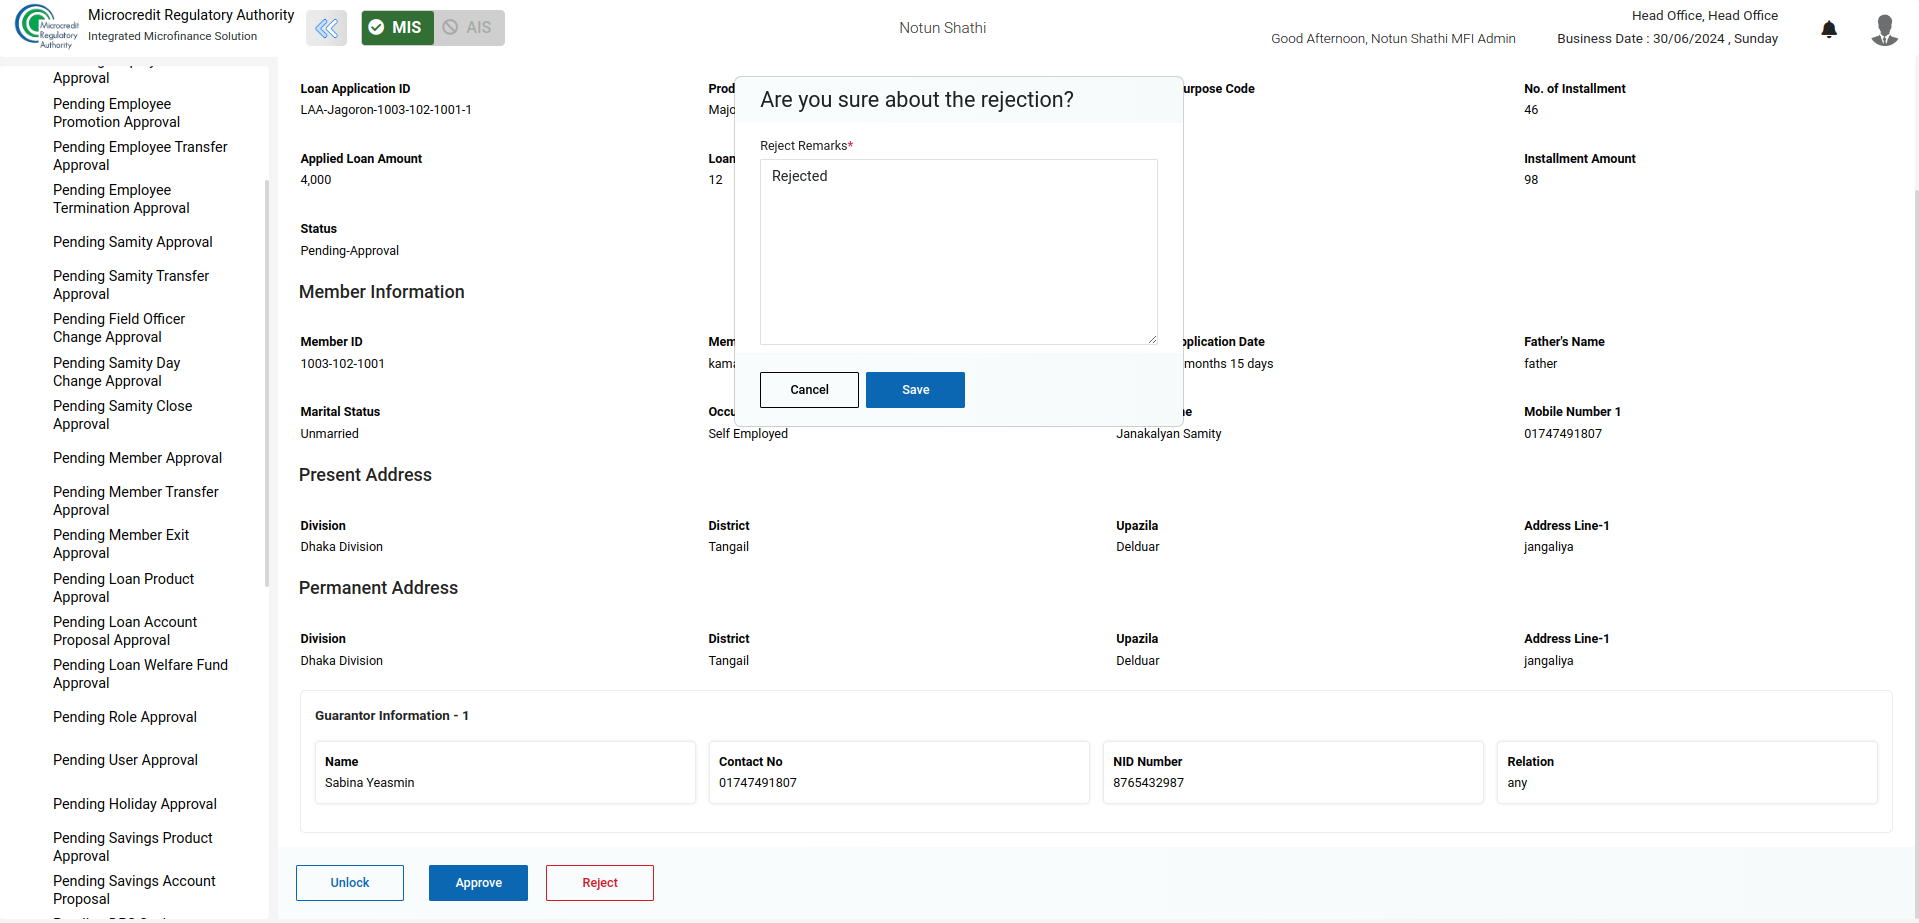This screenshot has width=1919, height=923.
Task: Collapse sidebar with double-chevron icon
Action: coord(326,28)
